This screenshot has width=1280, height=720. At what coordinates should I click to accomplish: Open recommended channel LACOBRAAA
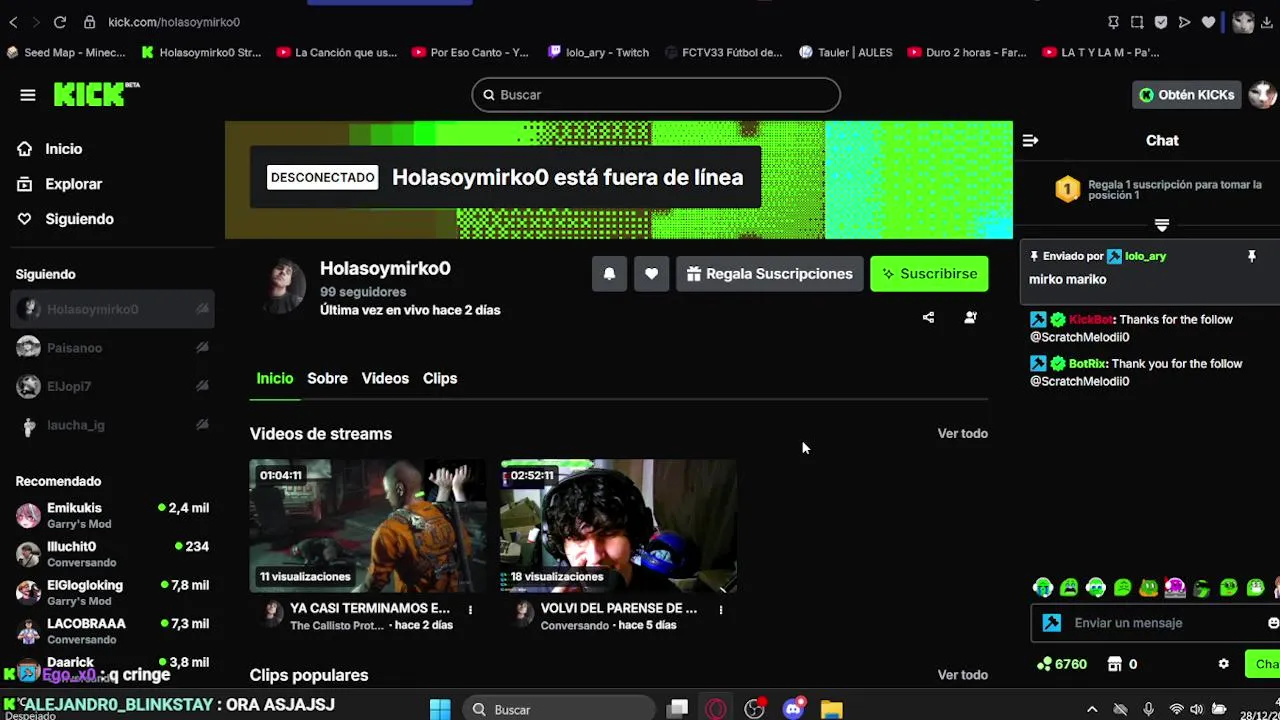click(x=113, y=631)
